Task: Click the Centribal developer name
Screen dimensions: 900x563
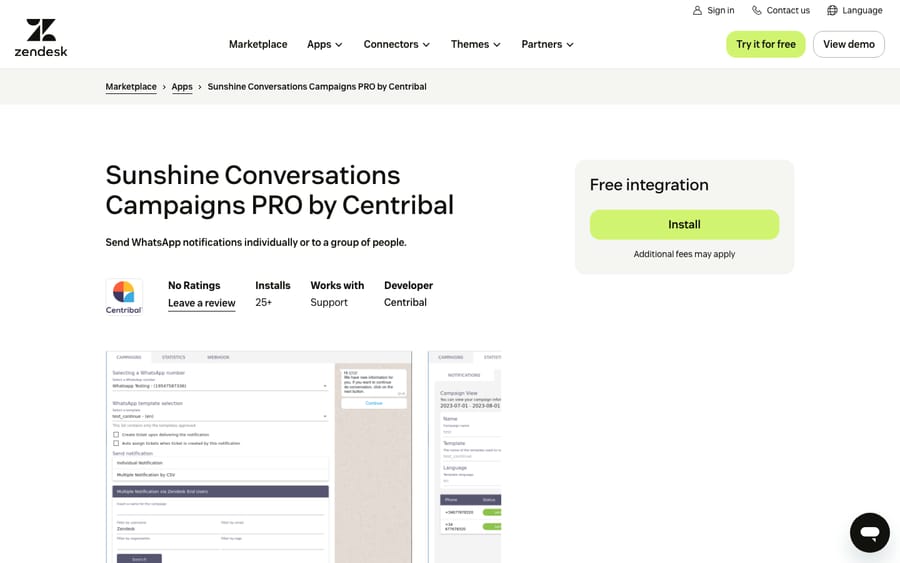Action: coord(405,302)
